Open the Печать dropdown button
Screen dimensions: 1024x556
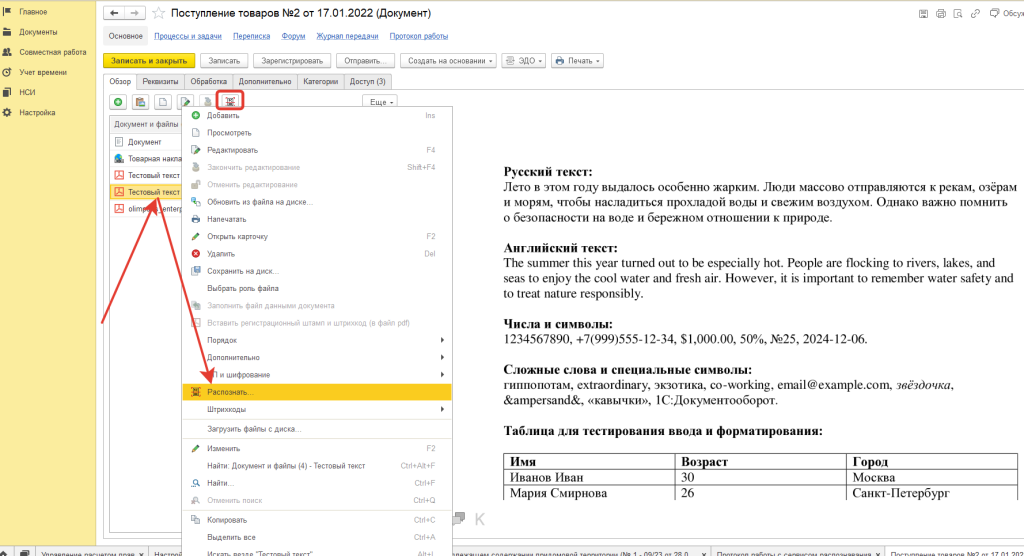[x=578, y=60]
